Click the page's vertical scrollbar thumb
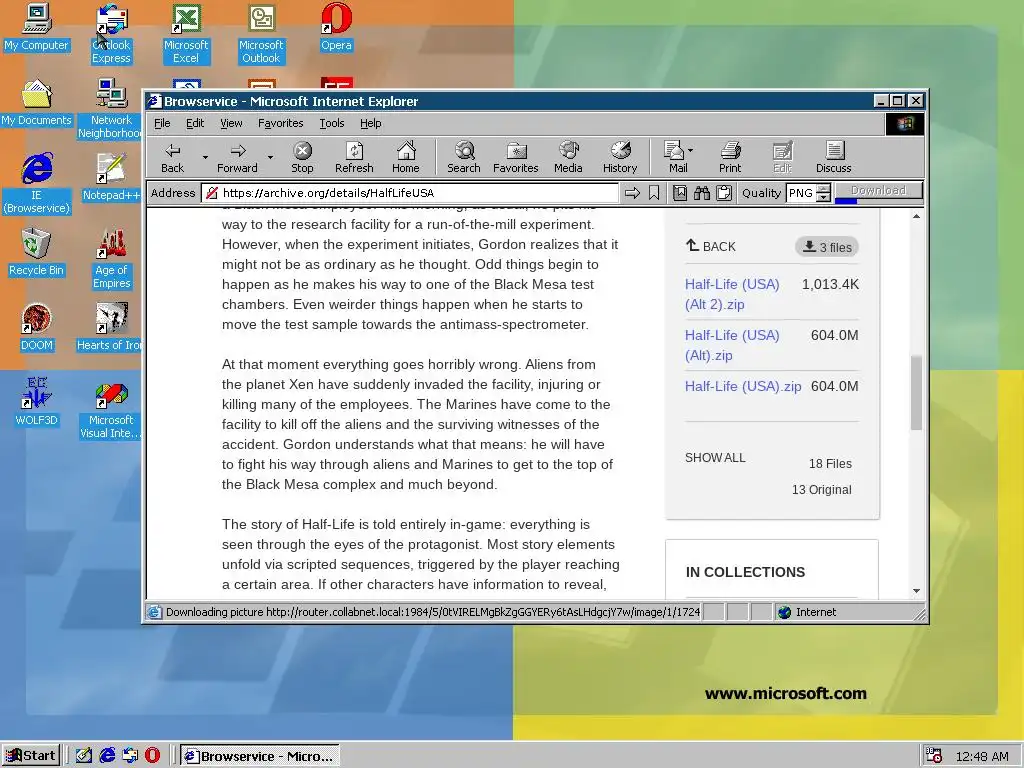1024x768 pixels. click(916, 393)
